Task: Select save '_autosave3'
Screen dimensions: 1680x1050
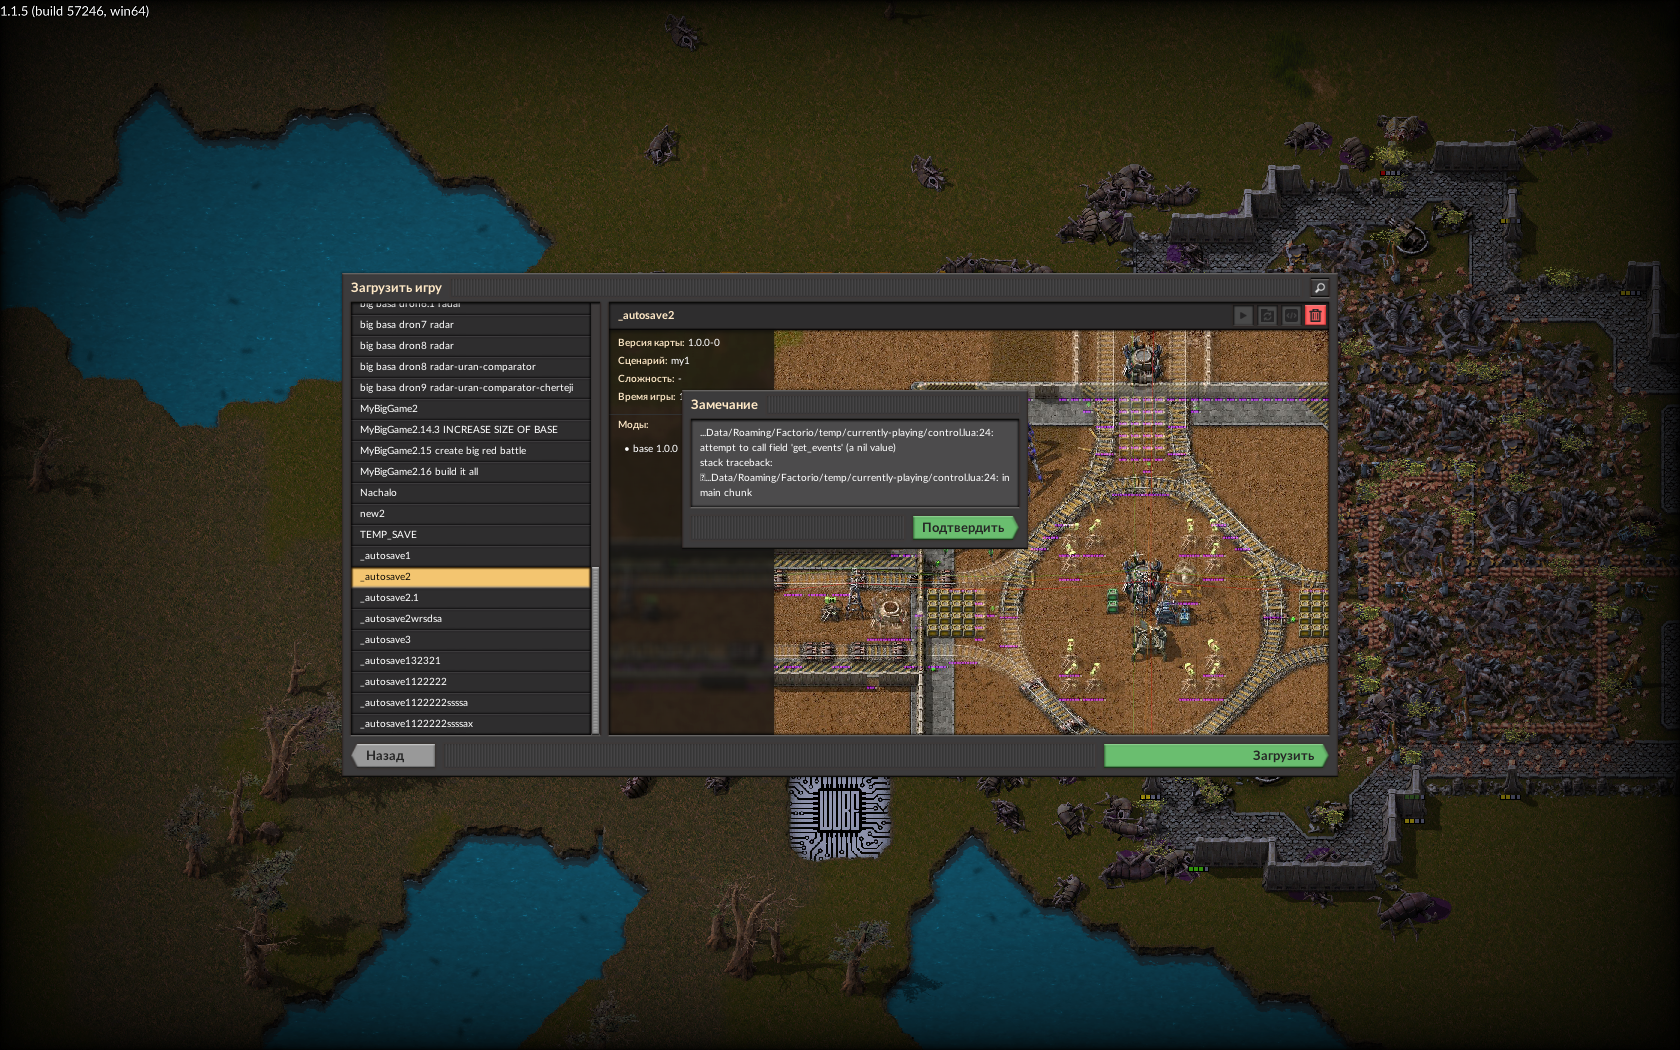Action: click(x=471, y=640)
